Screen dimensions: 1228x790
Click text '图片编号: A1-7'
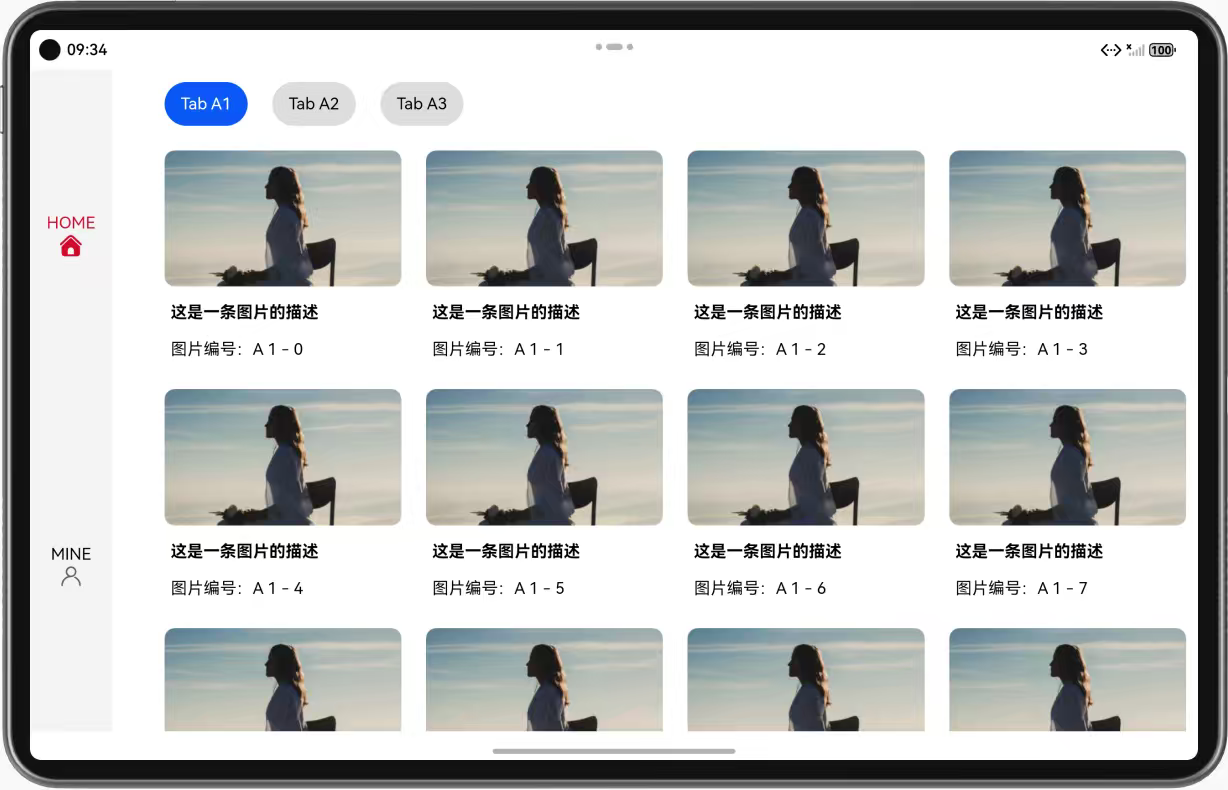(x=1022, y=588)
